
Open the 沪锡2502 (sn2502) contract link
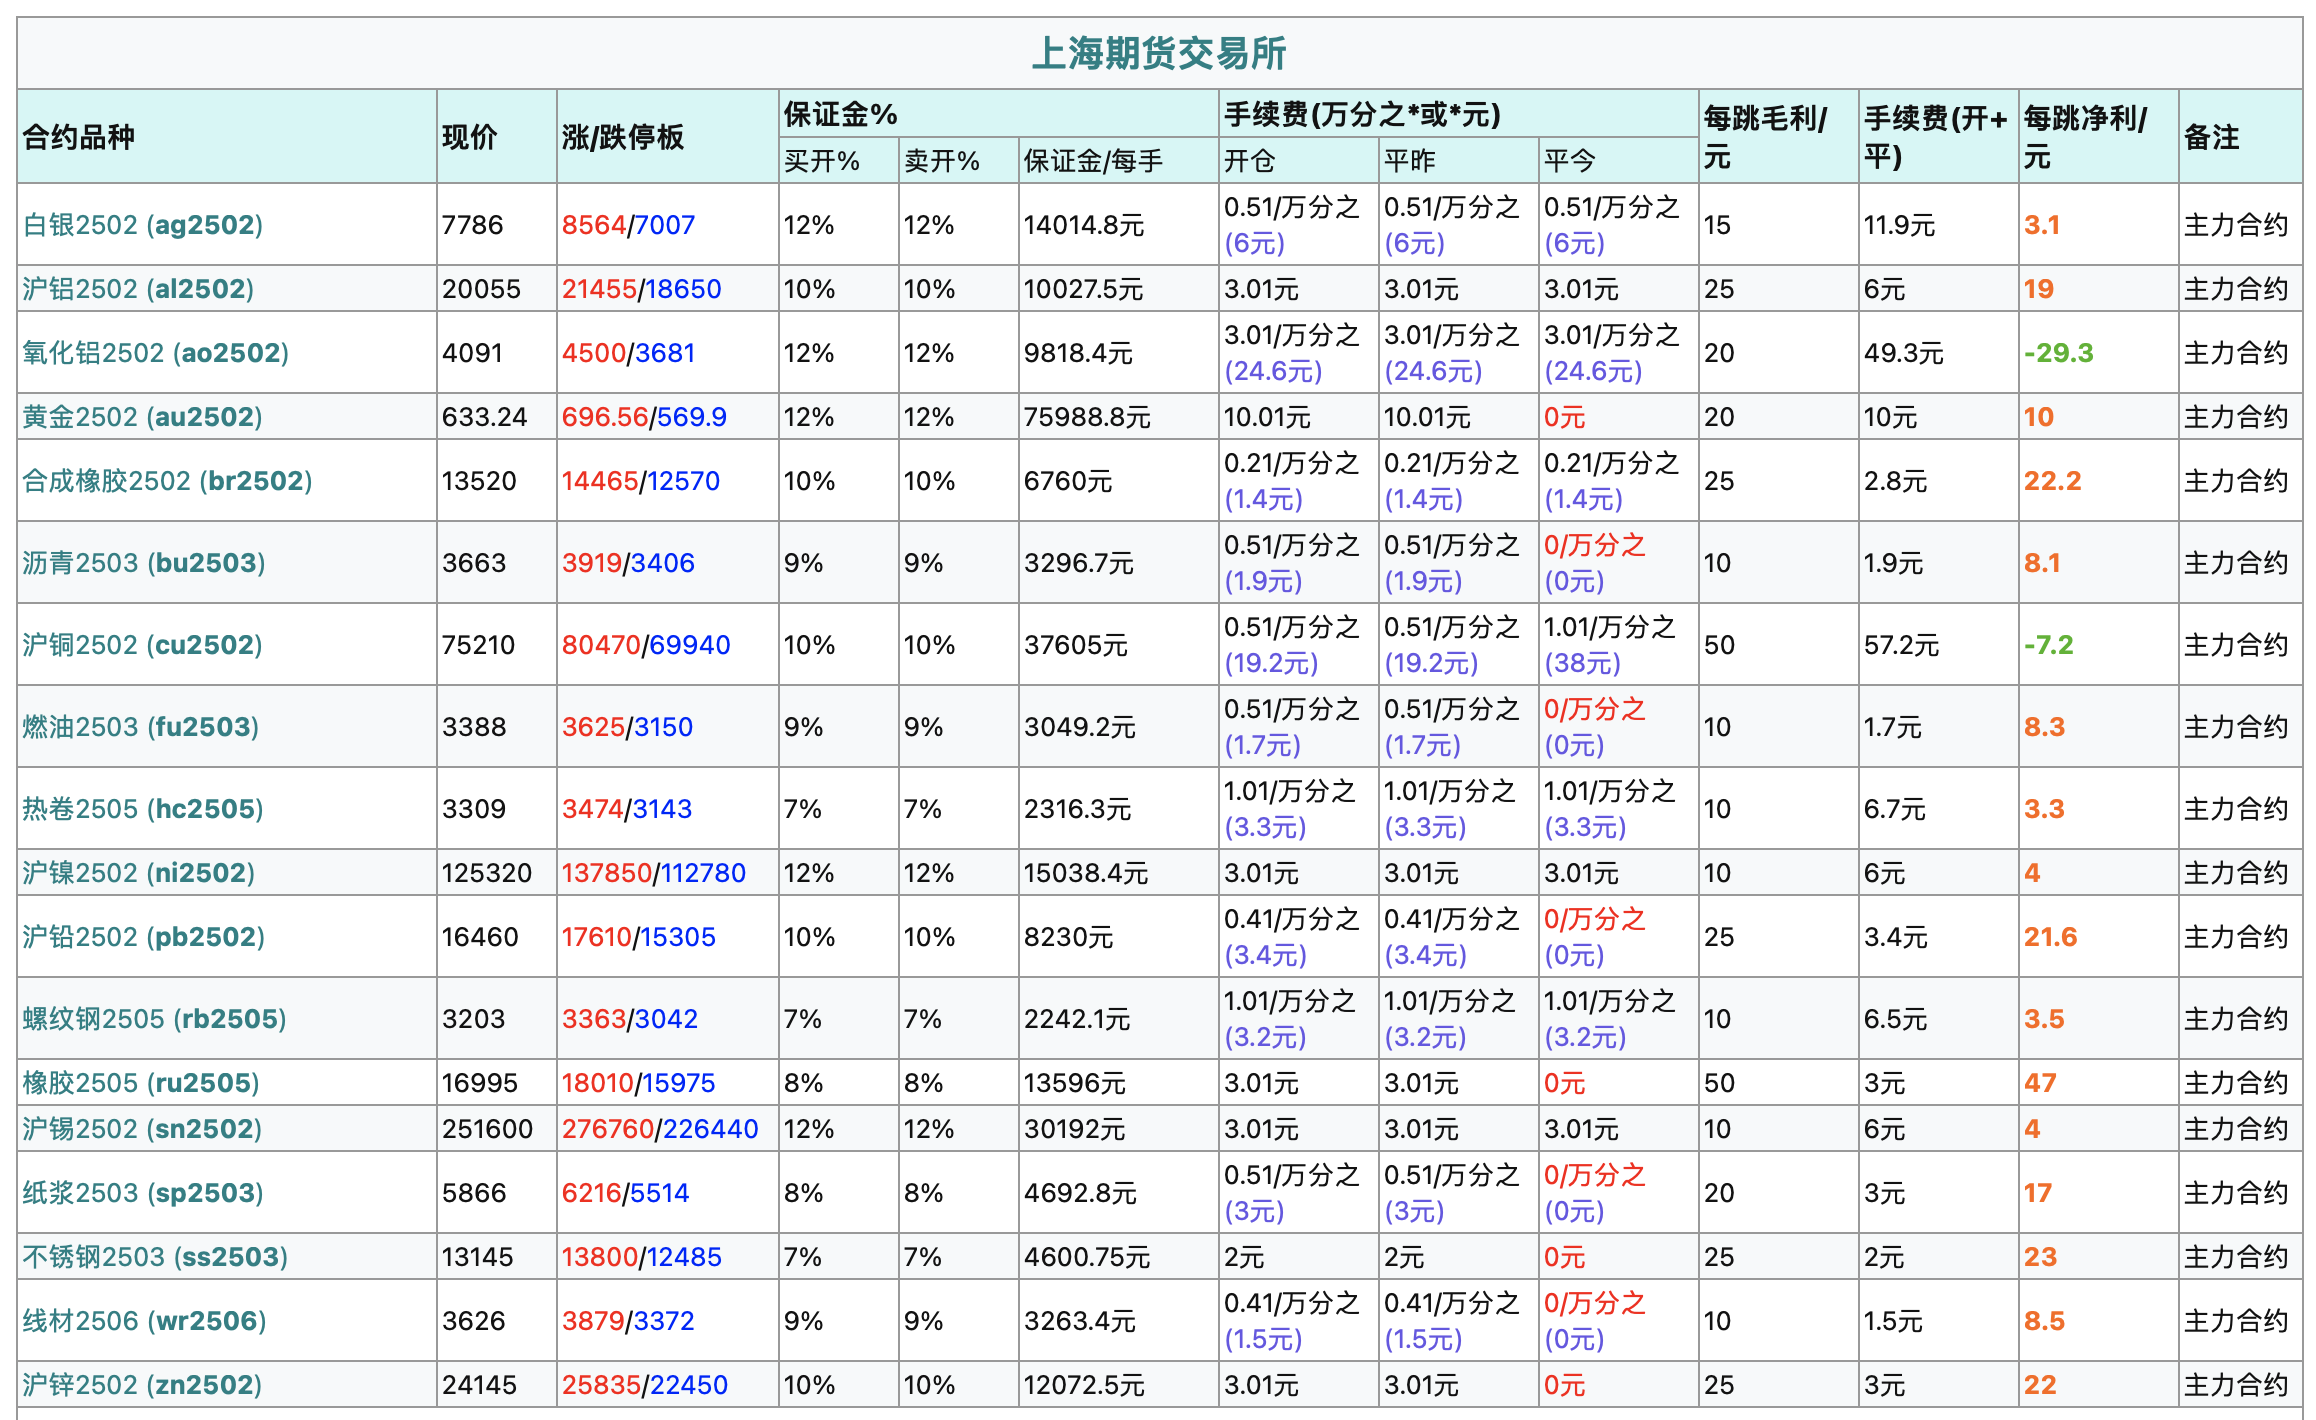(x=142, y=1129)
